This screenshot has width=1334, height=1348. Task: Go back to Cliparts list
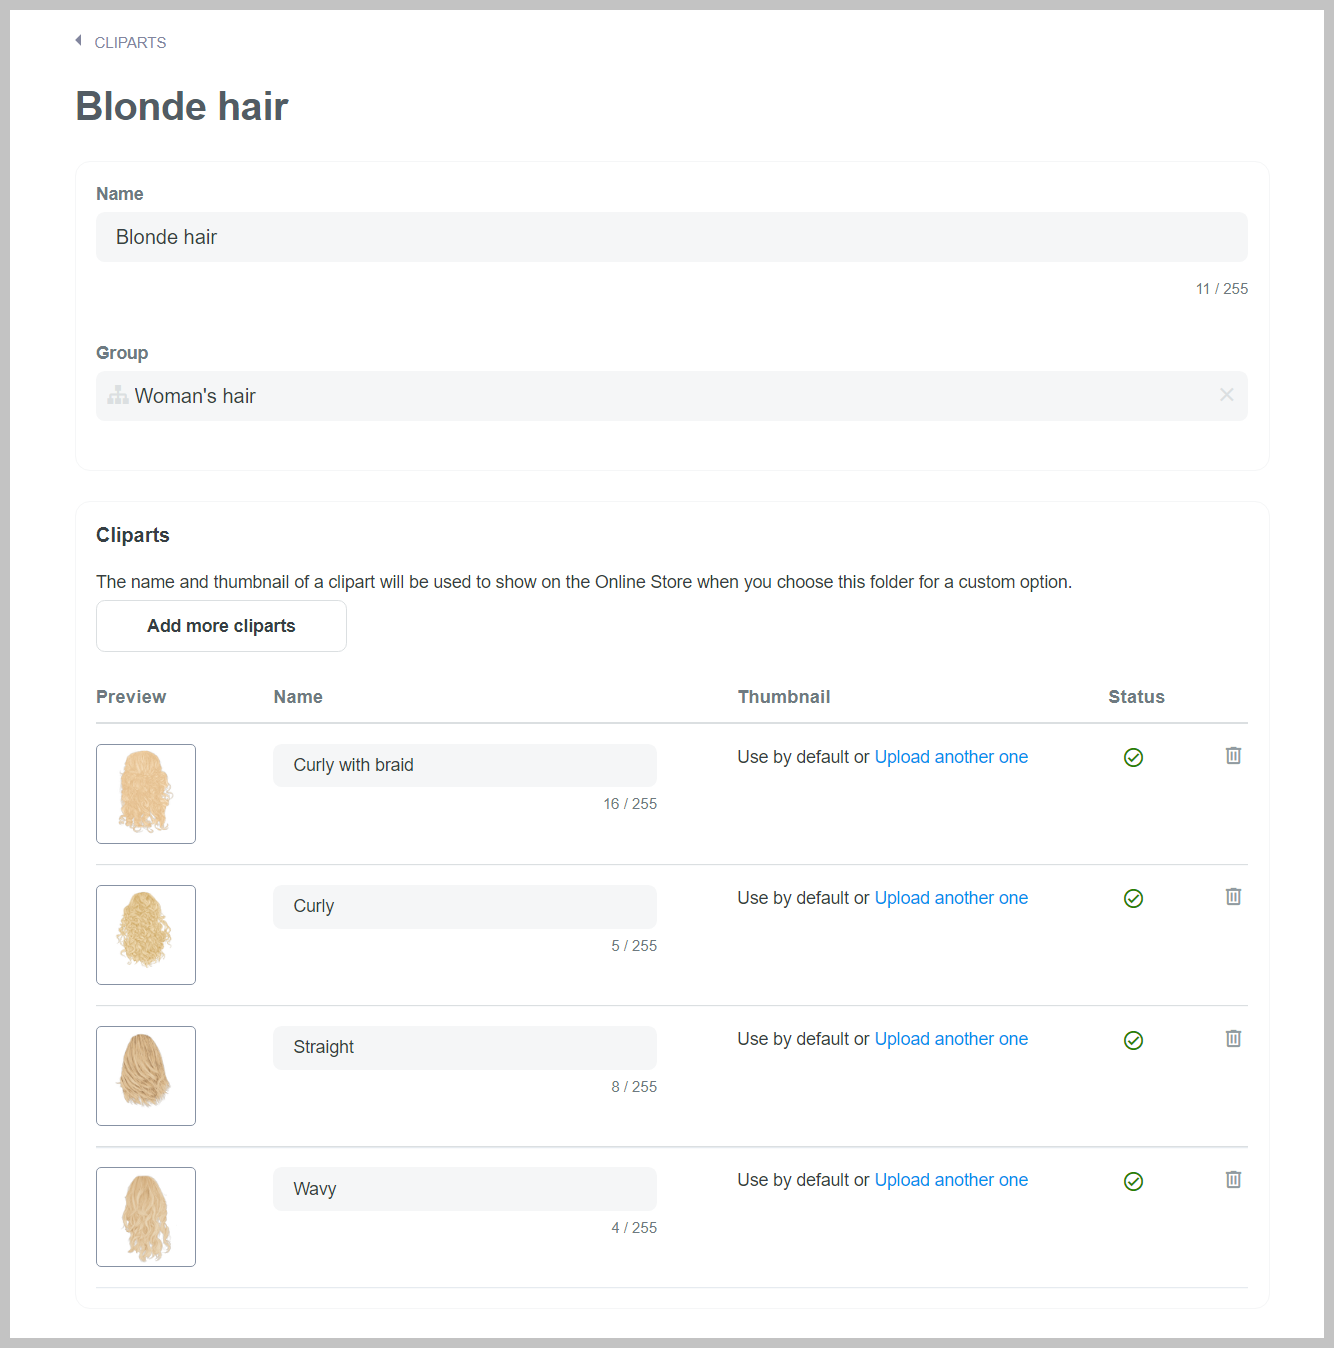[x=130, y=43]
